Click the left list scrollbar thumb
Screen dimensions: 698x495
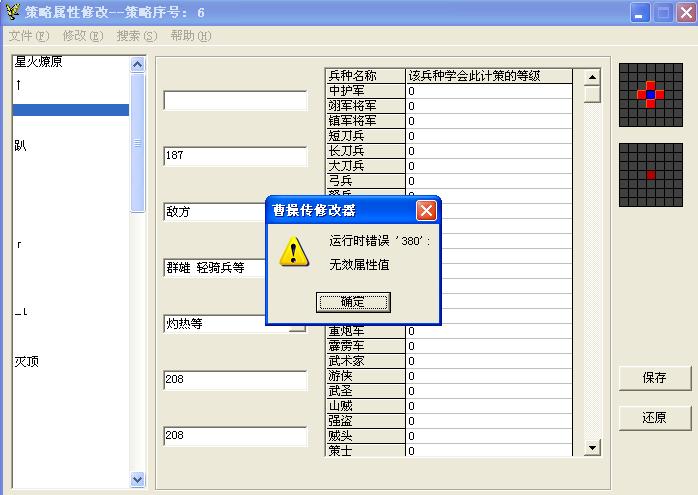pyautogui.click(x=138, y=143)
